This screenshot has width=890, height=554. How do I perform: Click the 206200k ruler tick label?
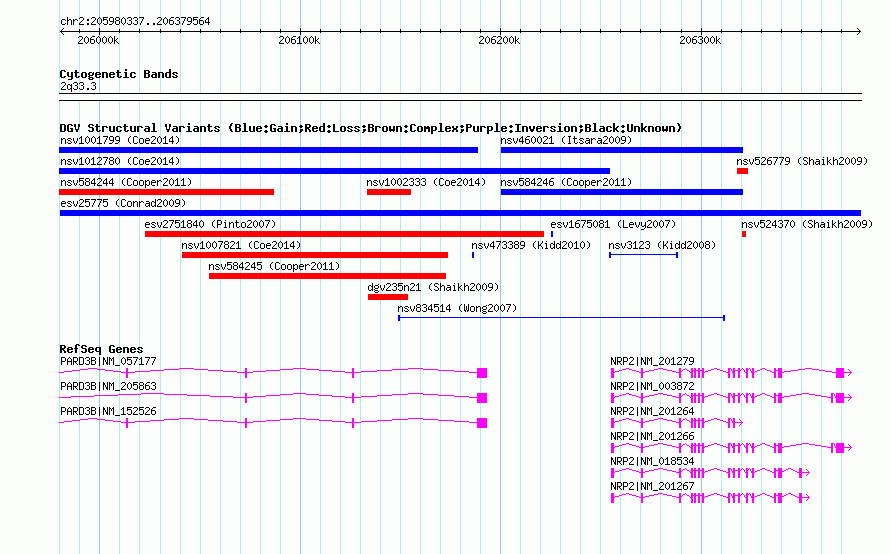pos(499,40)
